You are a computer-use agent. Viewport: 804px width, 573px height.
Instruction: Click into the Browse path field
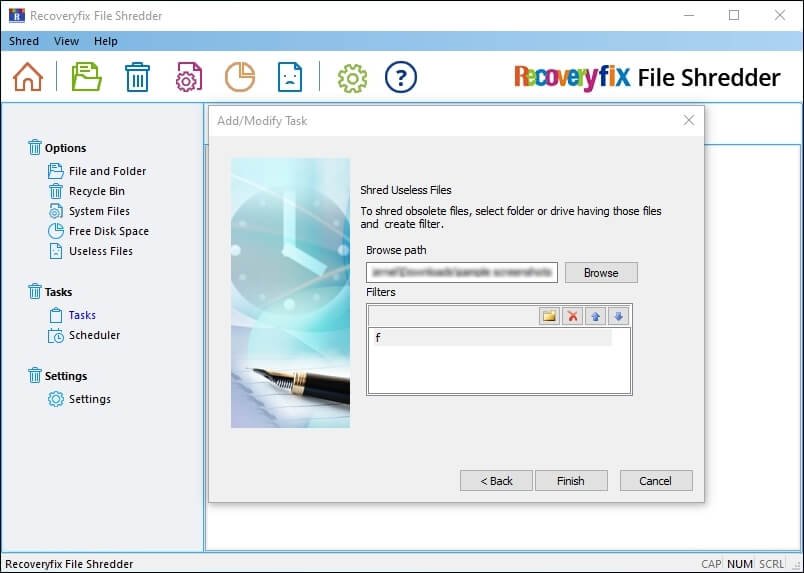click(461, 272)
